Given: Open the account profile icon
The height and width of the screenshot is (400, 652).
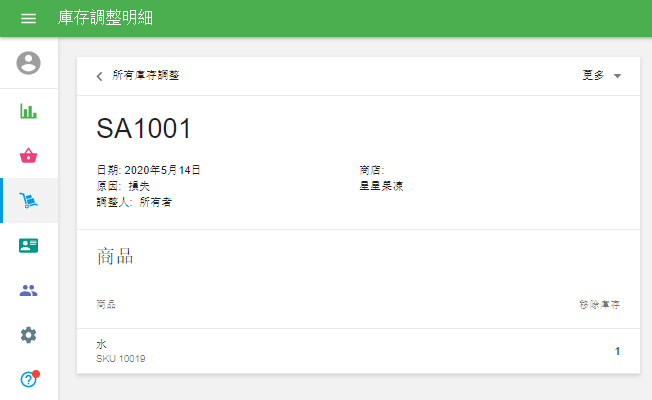Looking at the screenshot, I should pos(29,63).
